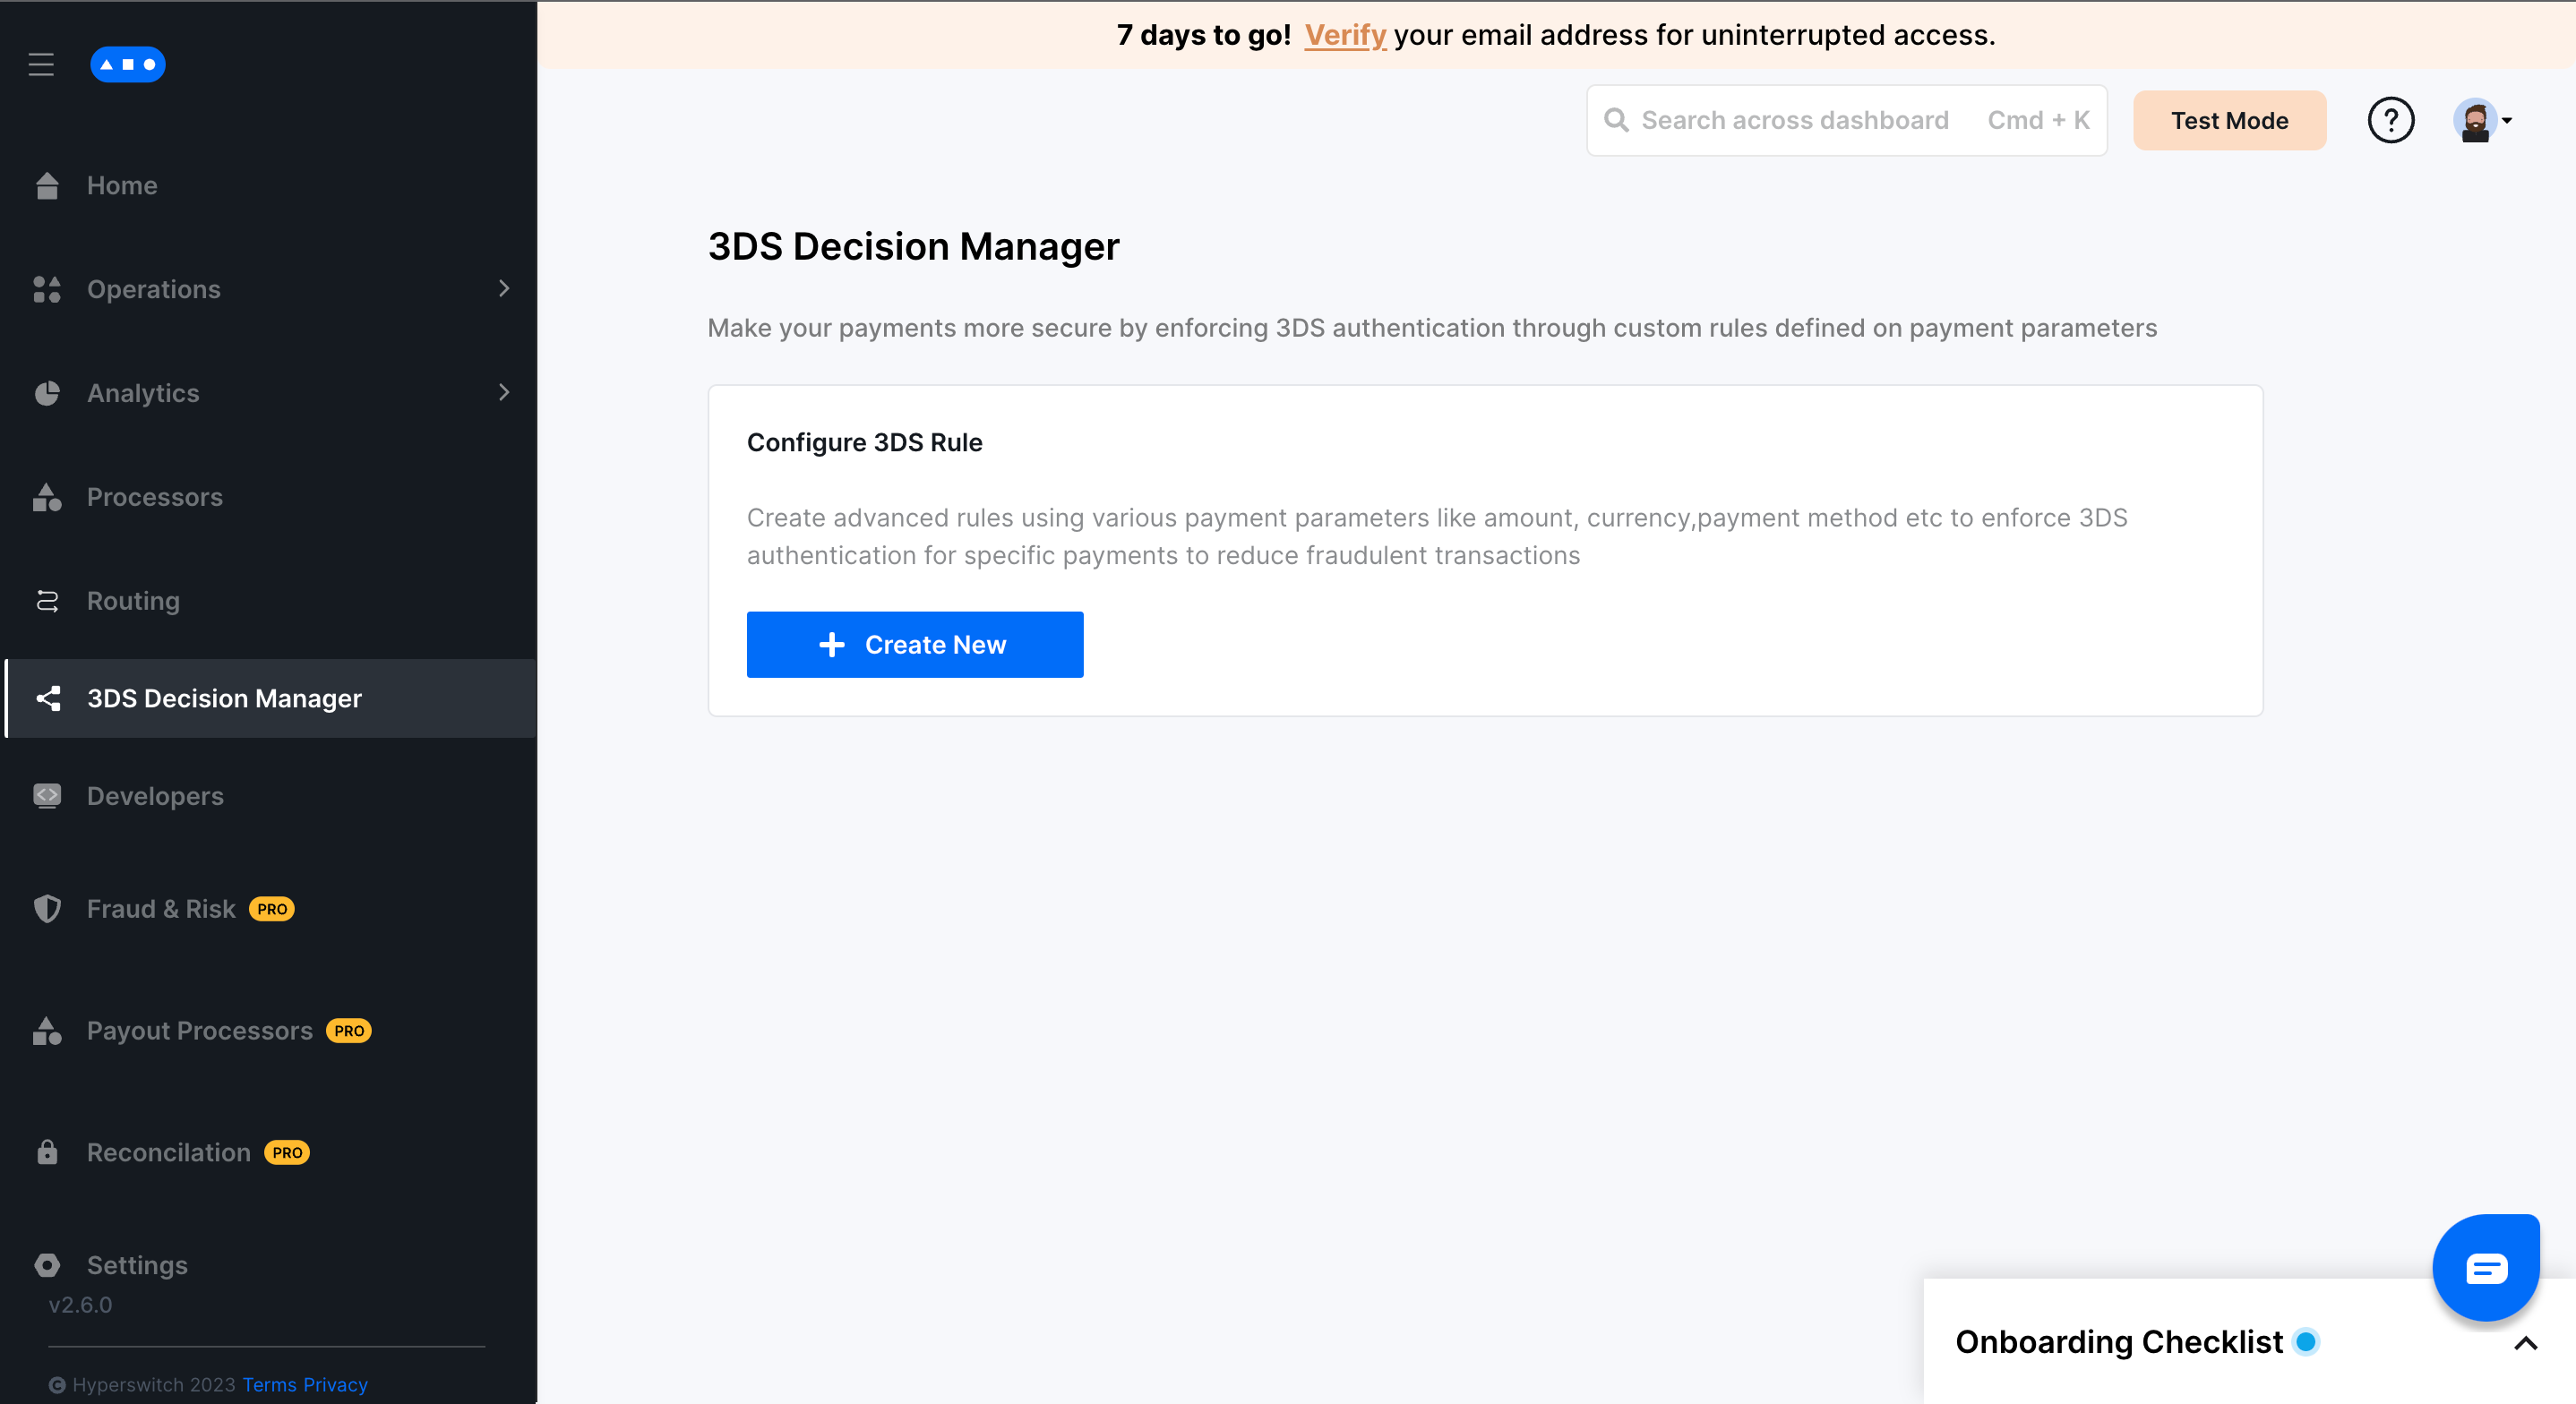Click the hamburger menu icon
This screenshot has width=2576, height=1404.
pos(41,65)
